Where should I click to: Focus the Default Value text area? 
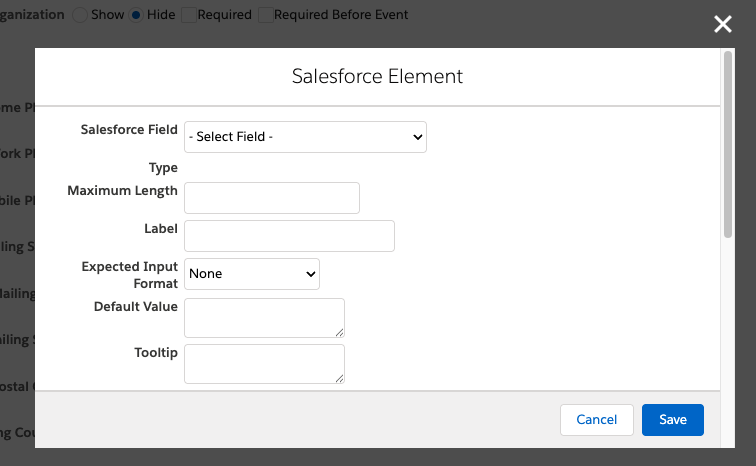264,318
